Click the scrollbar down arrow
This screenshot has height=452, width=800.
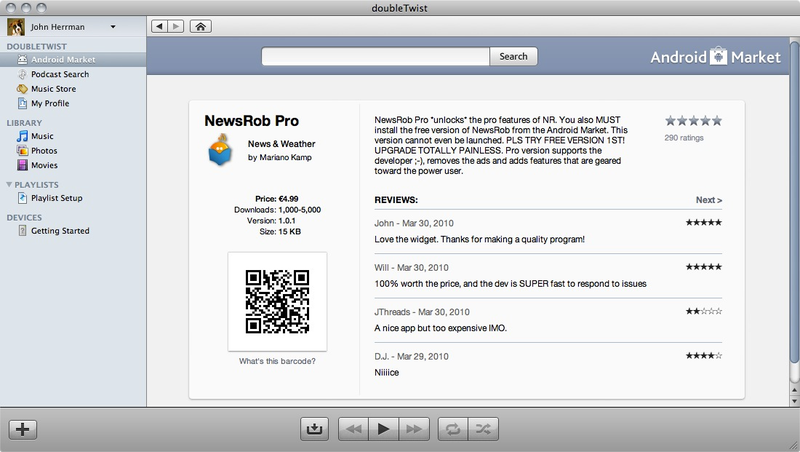[x=794, y=401]
